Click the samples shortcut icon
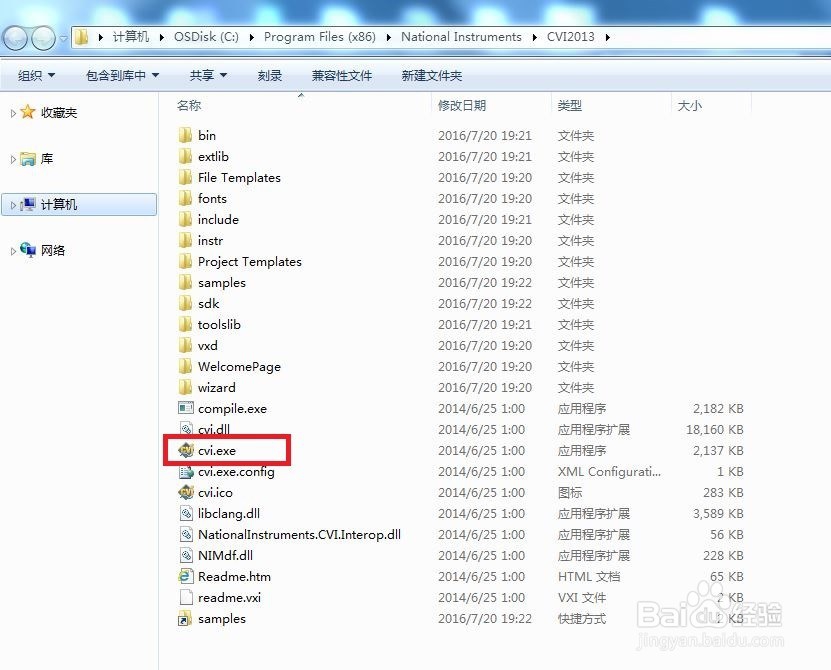This screenshot has height=670, width=831. pyautogui.click(x=185, y=619)
